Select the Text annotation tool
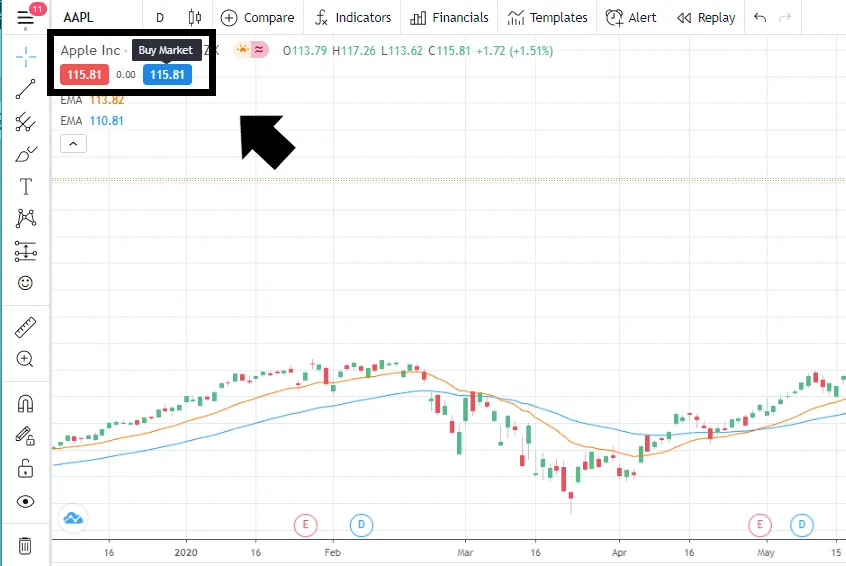The width and height of the screenshot is (846, 566). tap(25, 187)
